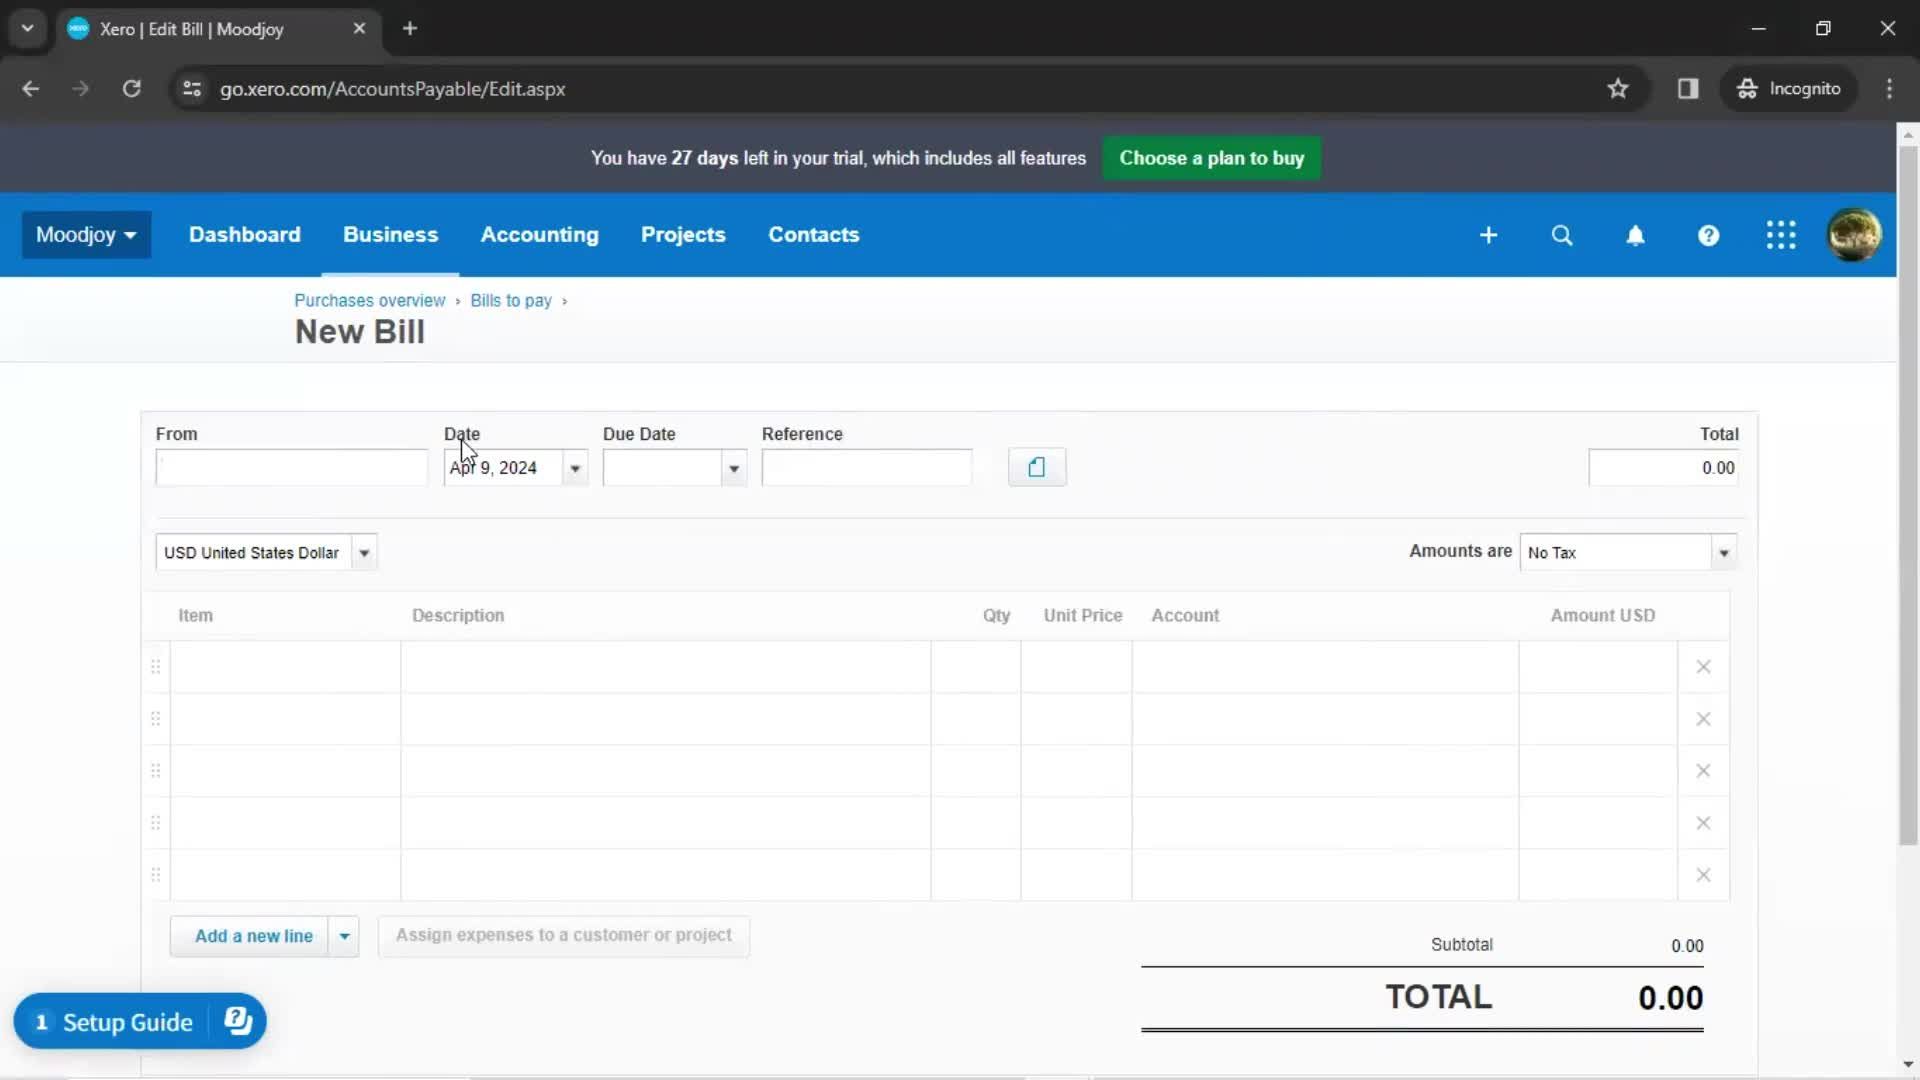
Task: Delete the fifth bill line with X
Action: 1703,875
